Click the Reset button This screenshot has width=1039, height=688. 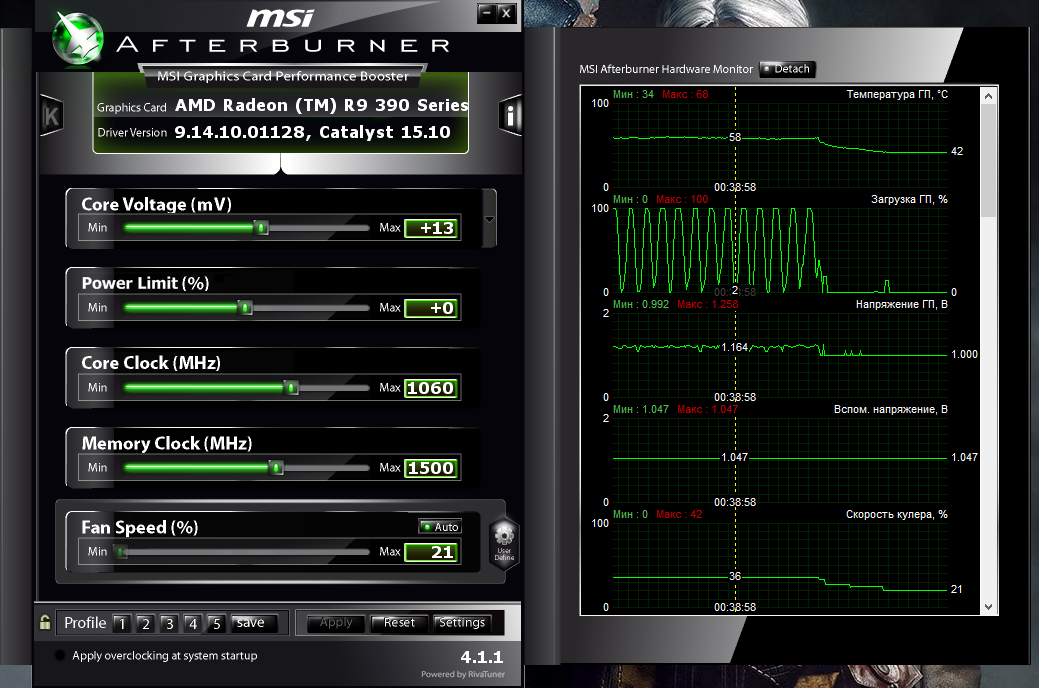click(x=399, y=622)
